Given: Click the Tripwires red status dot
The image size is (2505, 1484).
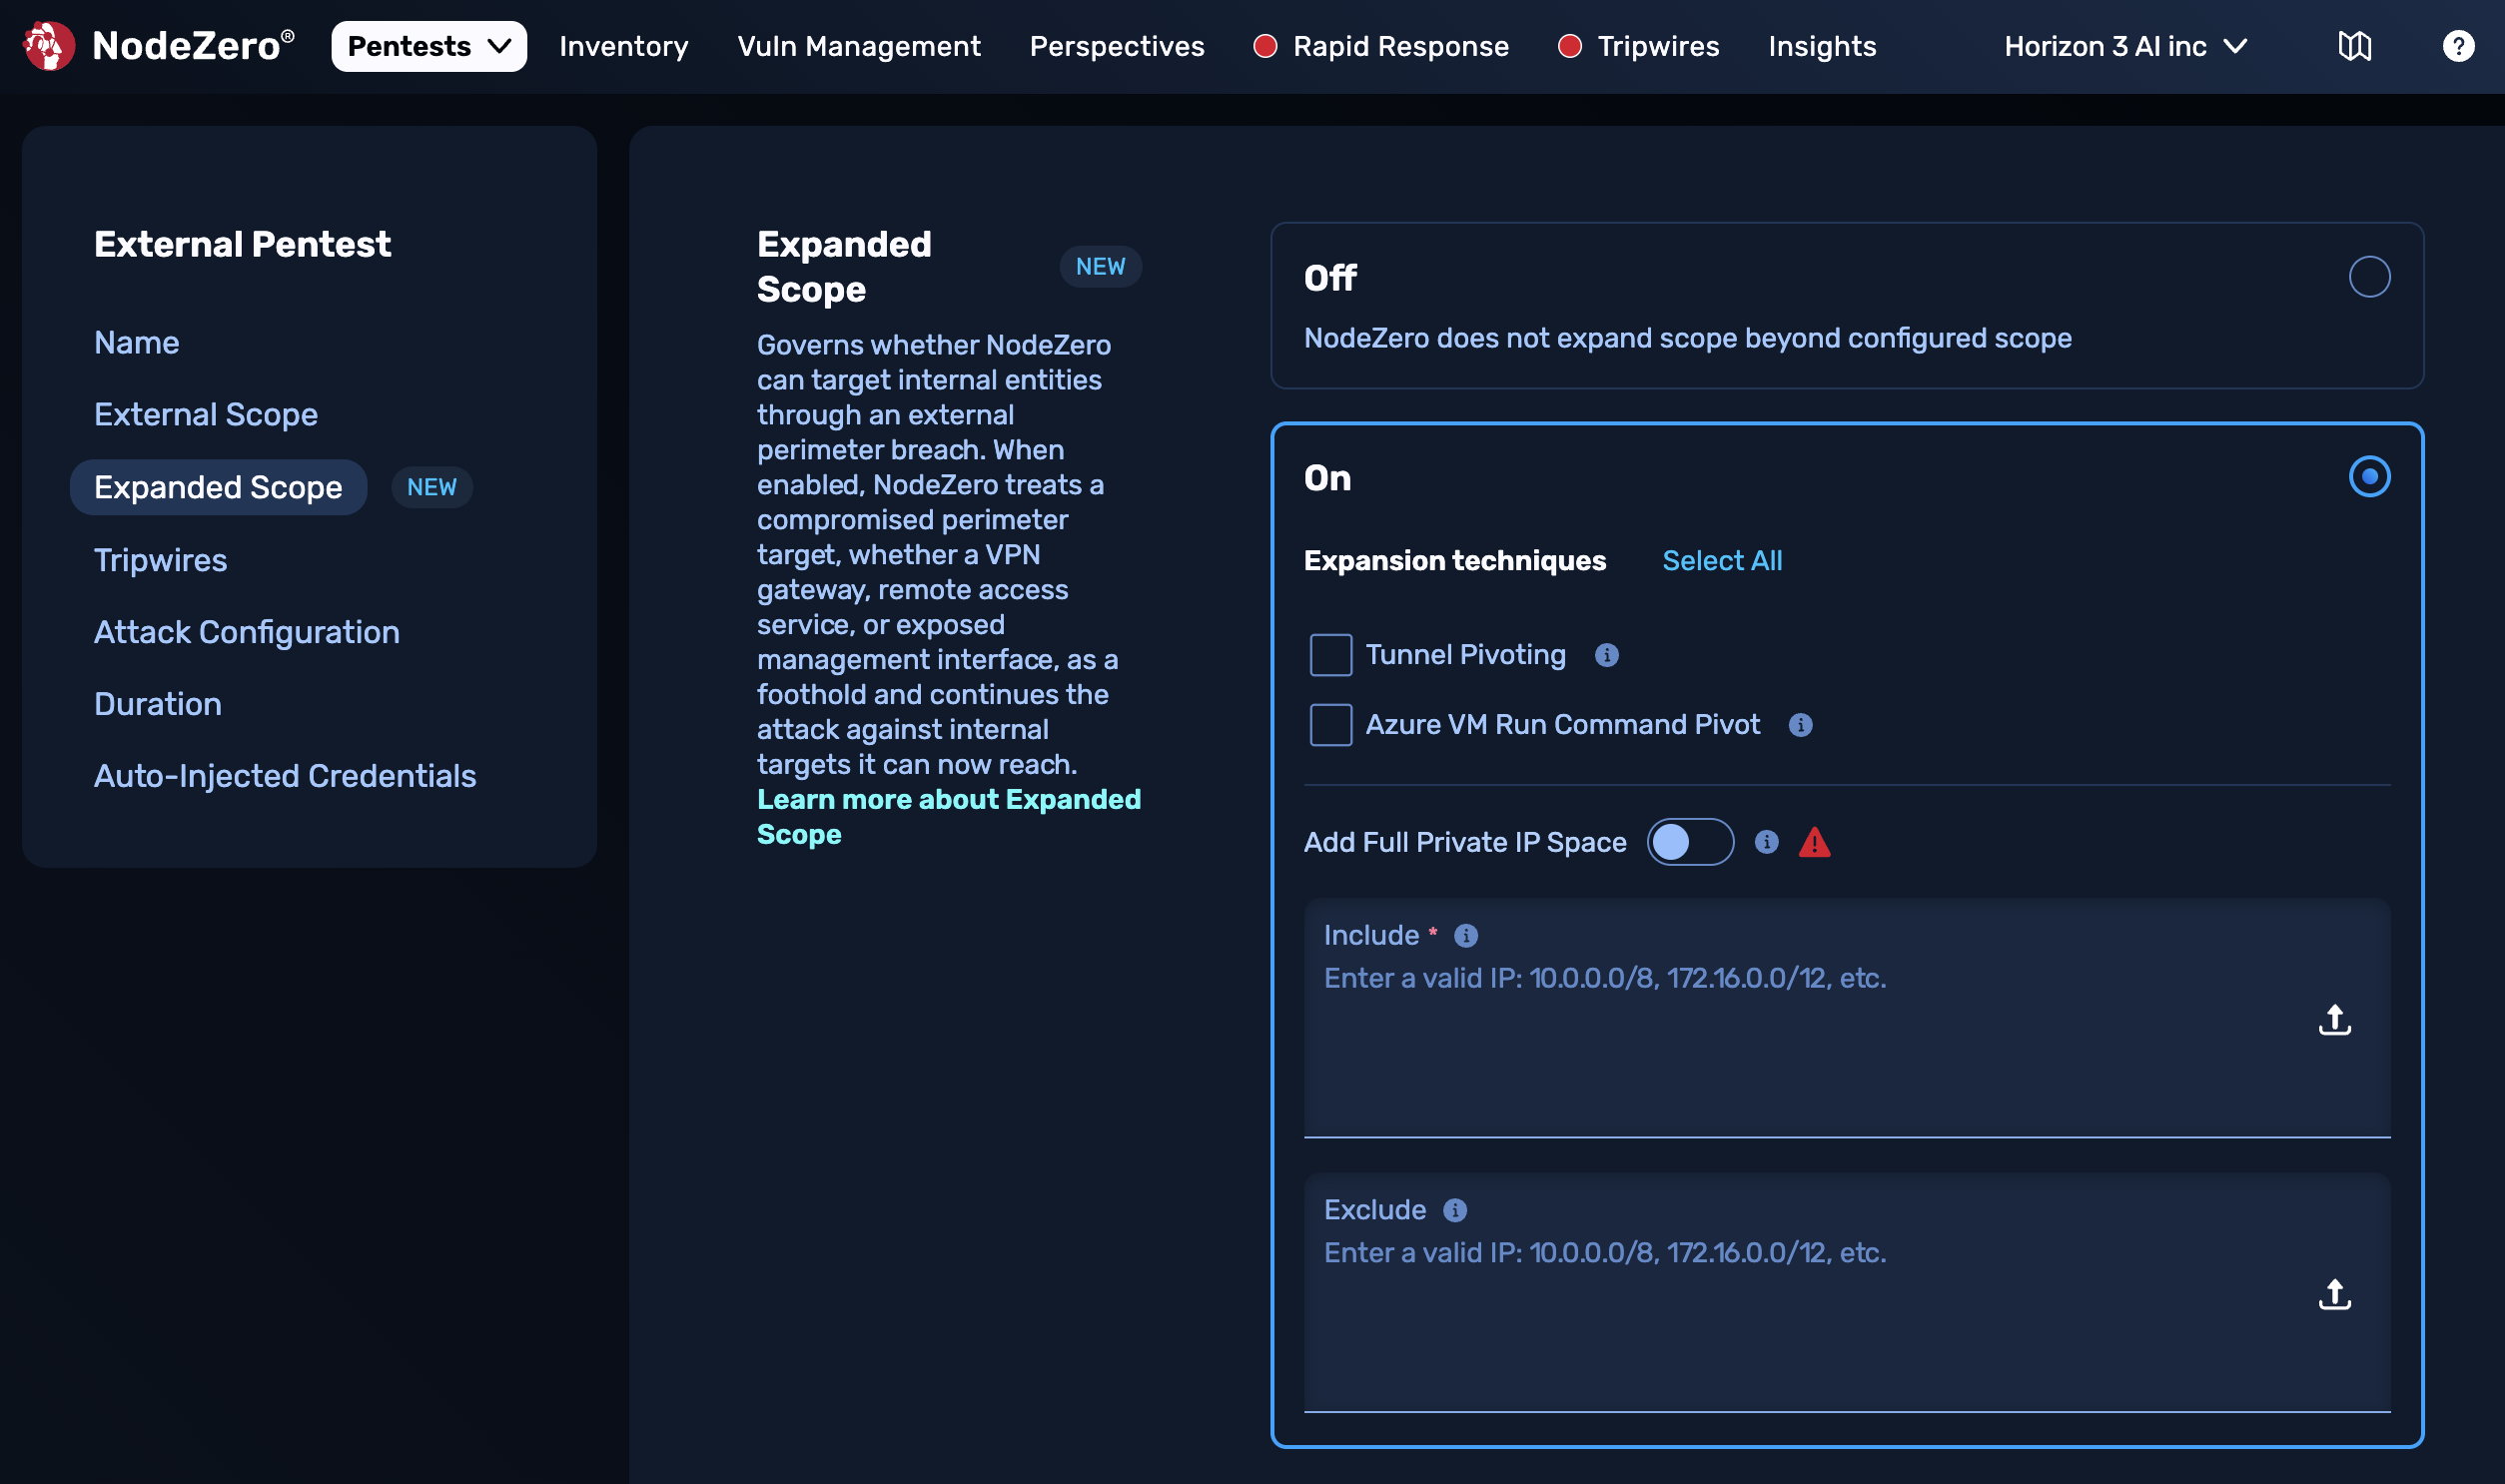Looking at the screenshot, I should coord(1569,46).
